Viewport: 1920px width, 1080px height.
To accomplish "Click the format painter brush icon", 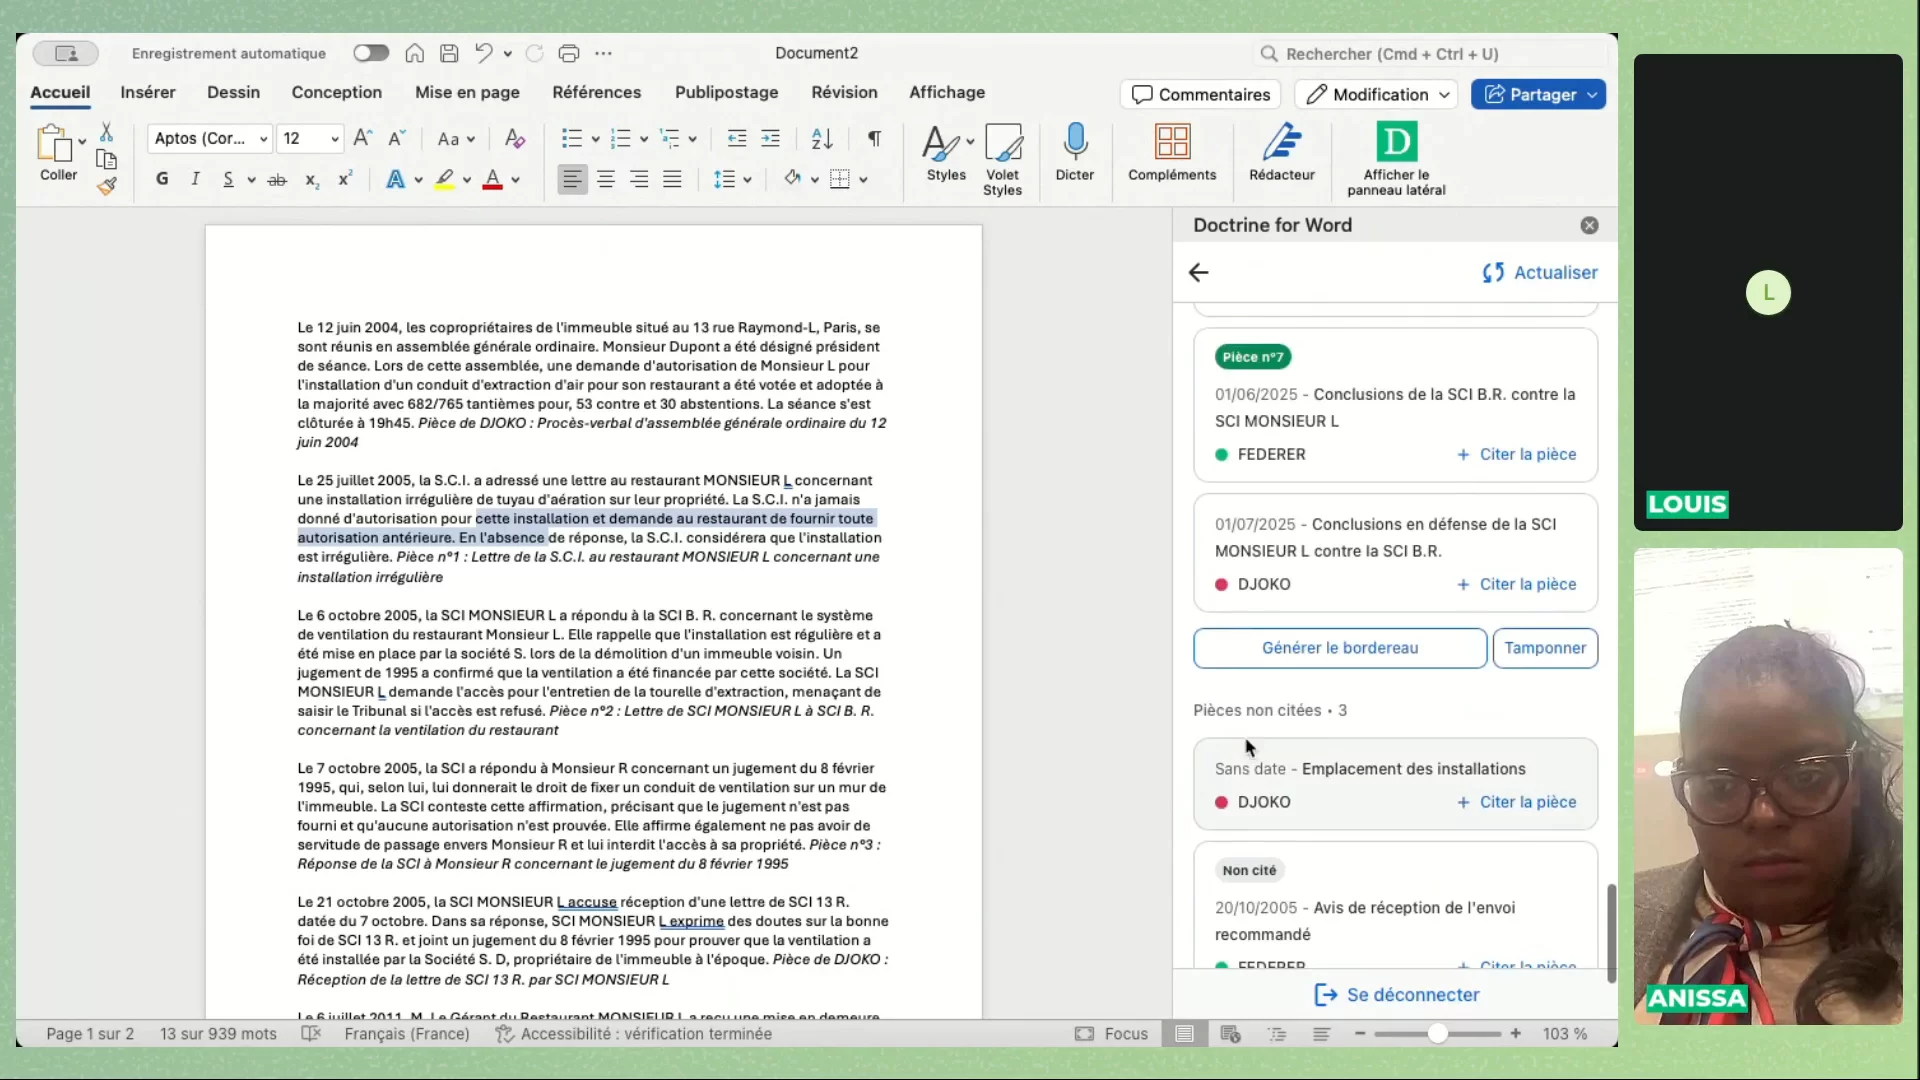I will coord(107,186).
